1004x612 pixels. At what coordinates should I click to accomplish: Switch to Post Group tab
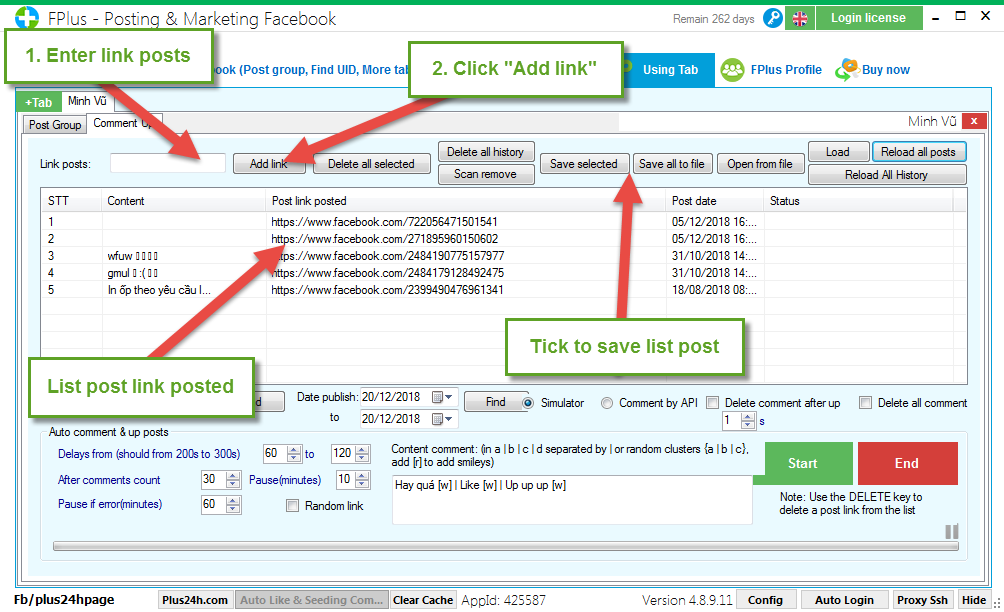[55, 125]
